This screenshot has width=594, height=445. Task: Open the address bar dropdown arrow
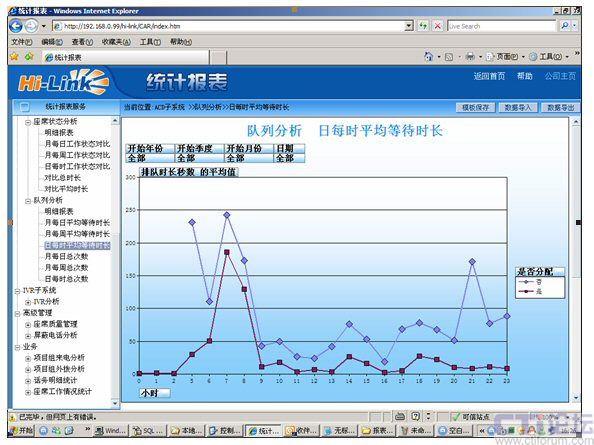[x=409, y=26]
